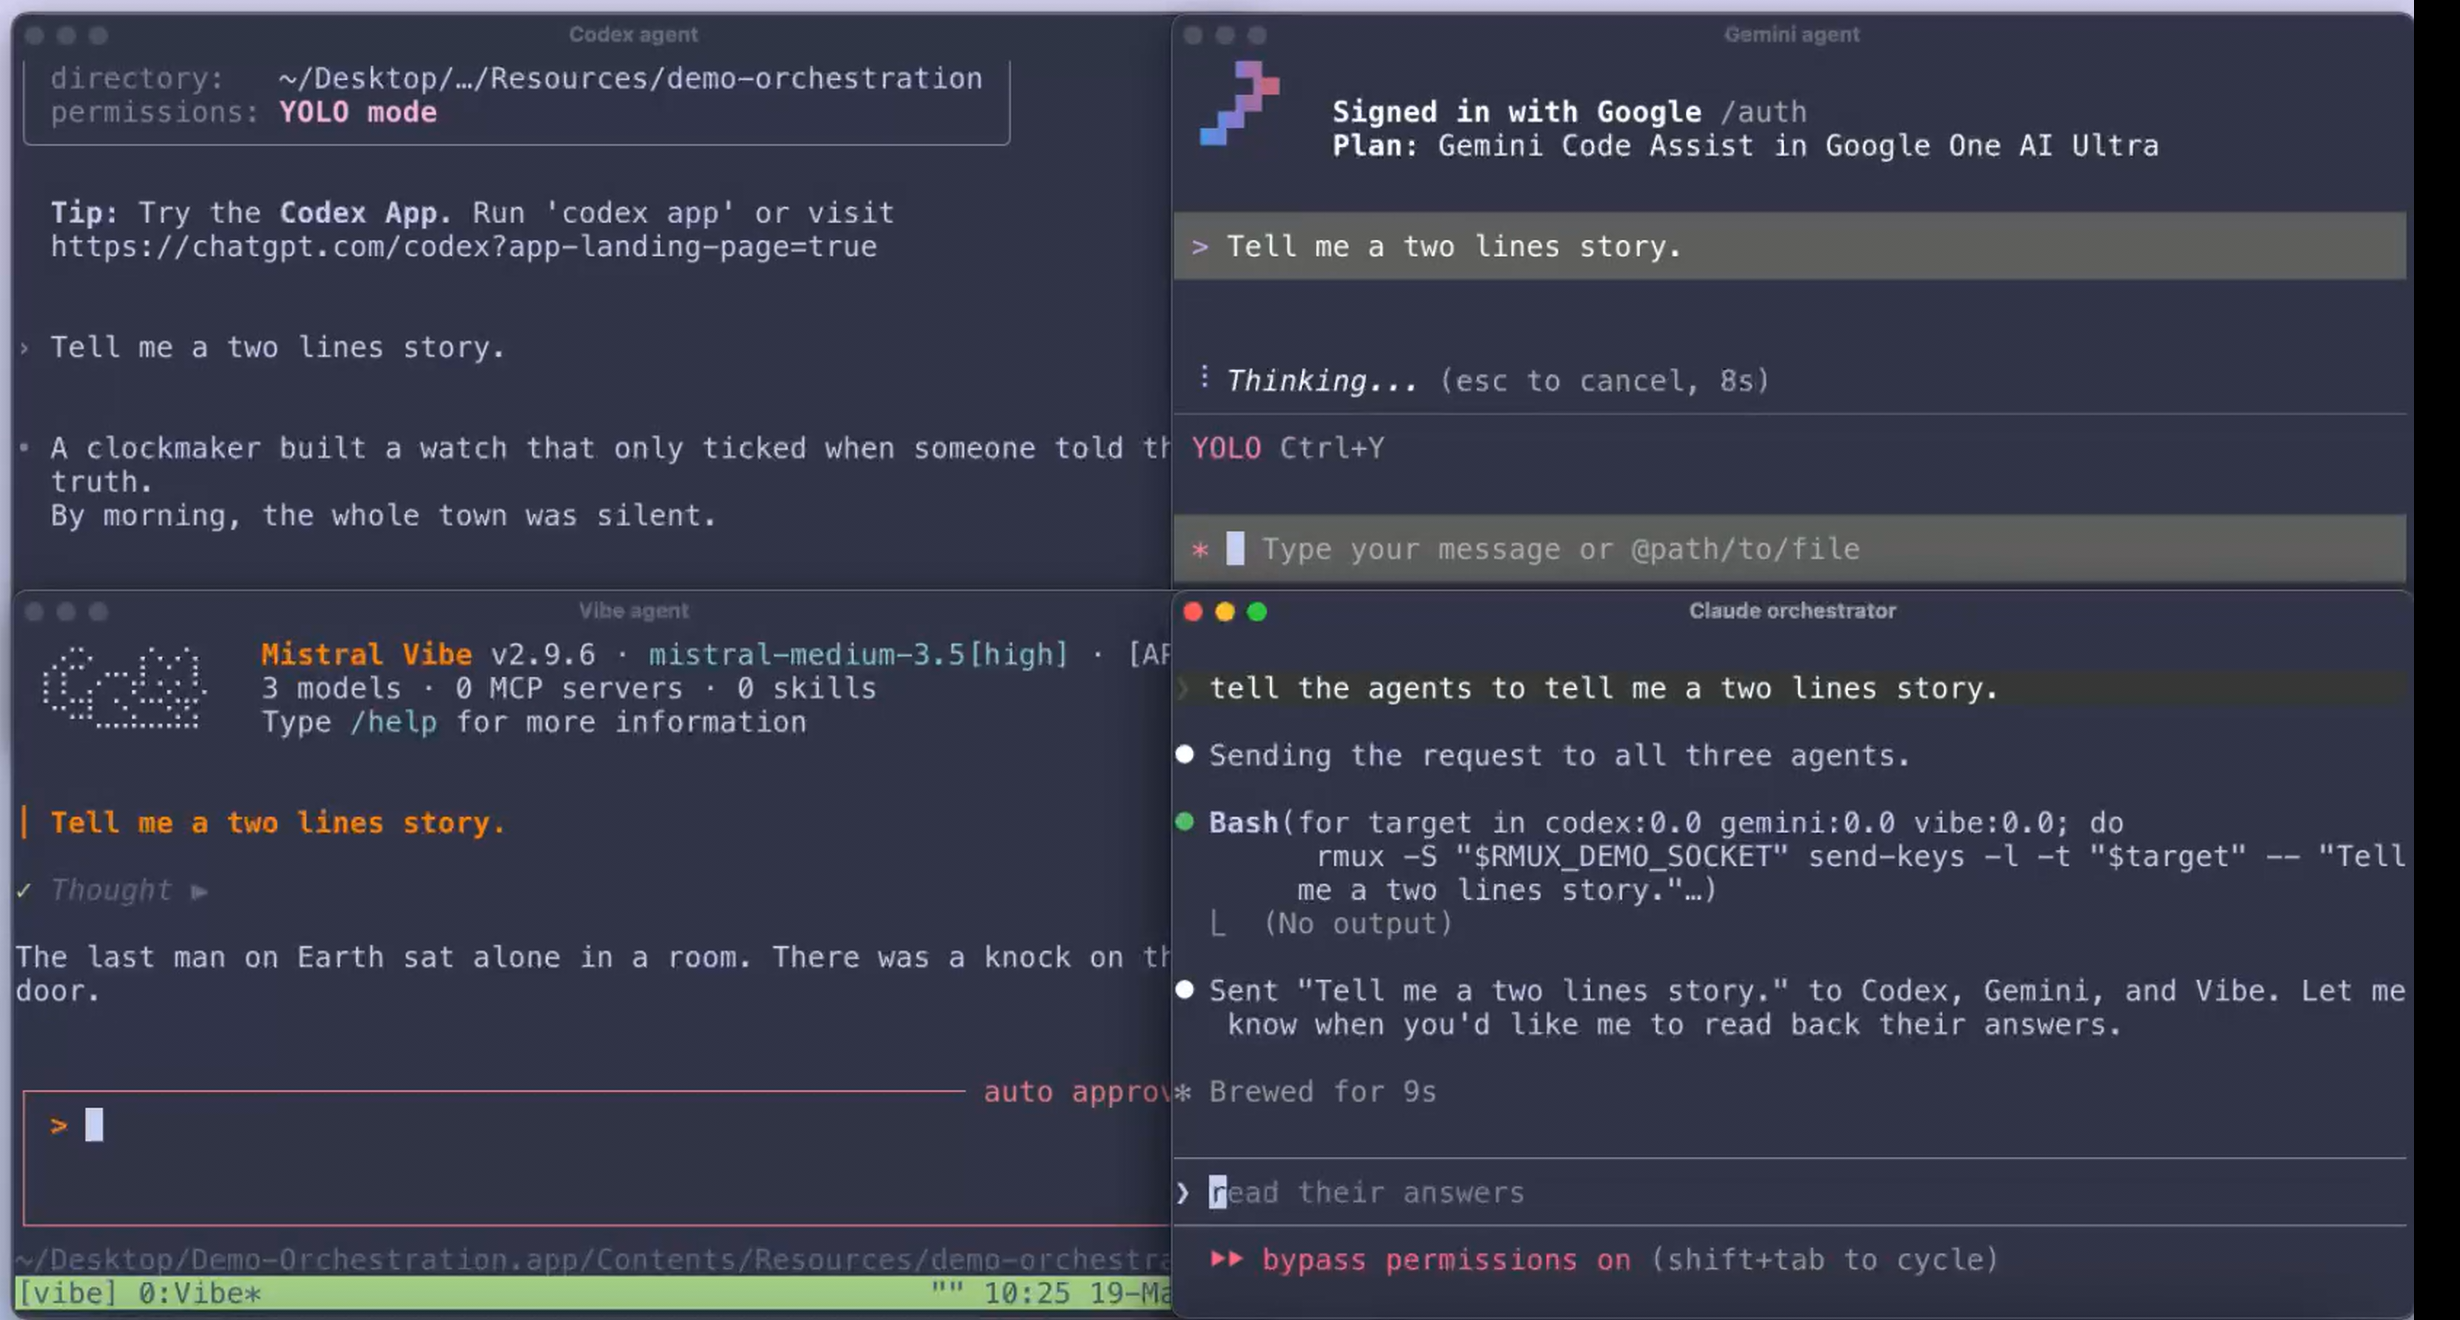Click "0 skills" in Vibe agent header
Viewport: 2460px width, 1320px height.
pos(806,688)
